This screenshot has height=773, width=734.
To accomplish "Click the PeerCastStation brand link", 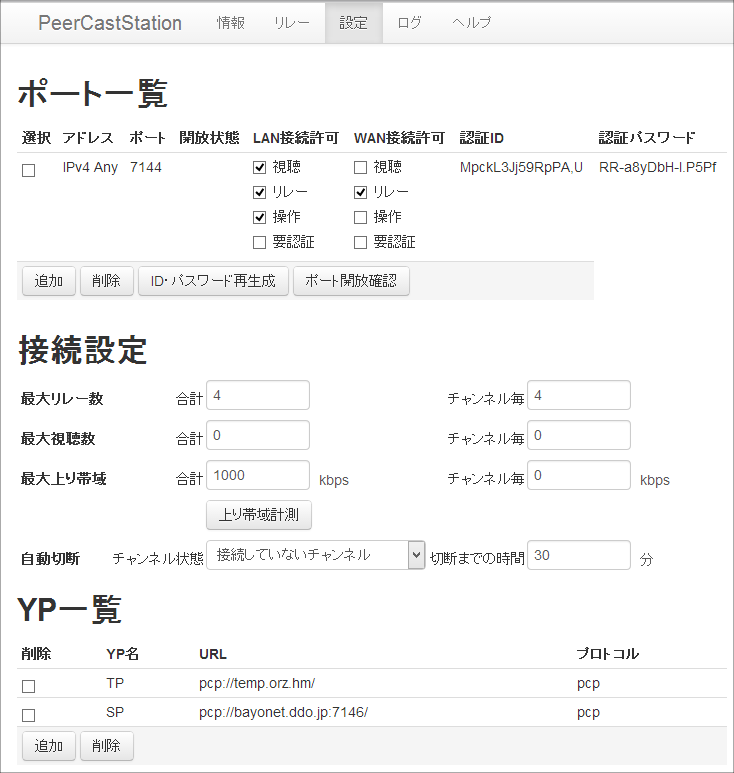I will 110,23.
